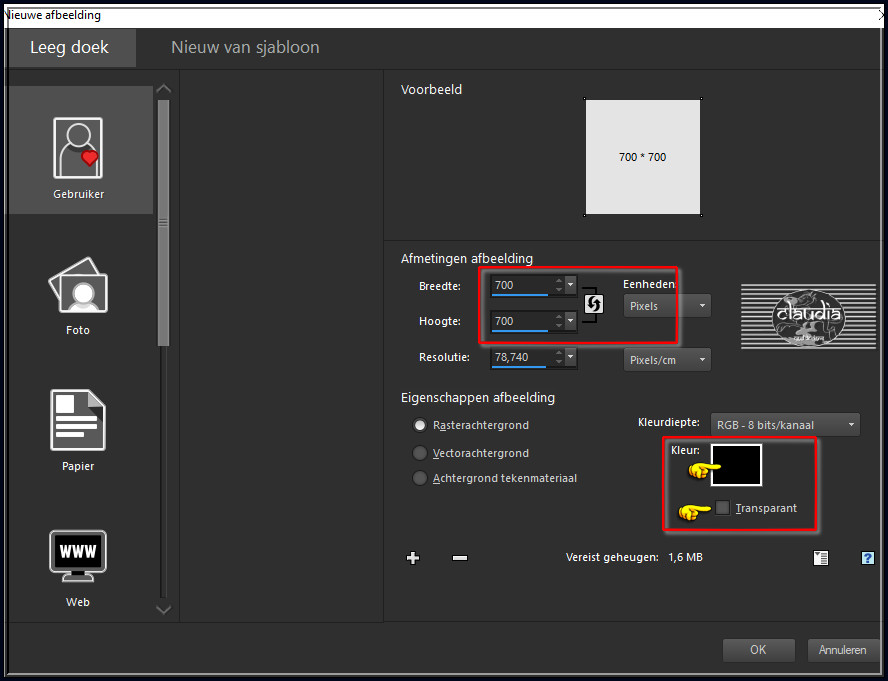888x681 pixels.
Task: Click the category list scrollbar thumb
Action: [164, 223]
